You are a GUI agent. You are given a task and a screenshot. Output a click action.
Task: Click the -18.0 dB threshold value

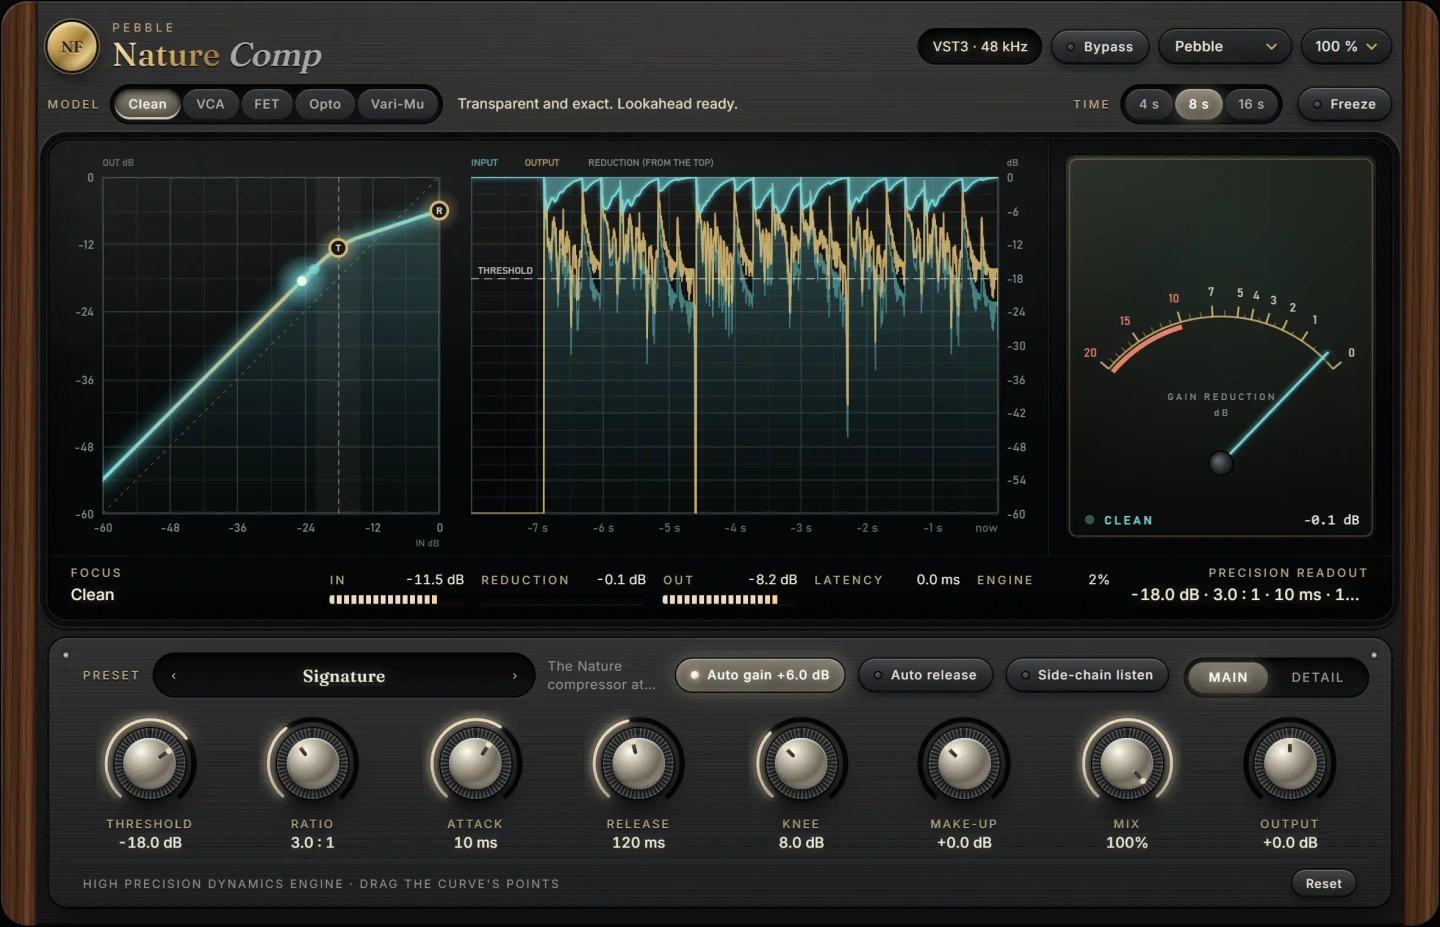tap(150, 843)
